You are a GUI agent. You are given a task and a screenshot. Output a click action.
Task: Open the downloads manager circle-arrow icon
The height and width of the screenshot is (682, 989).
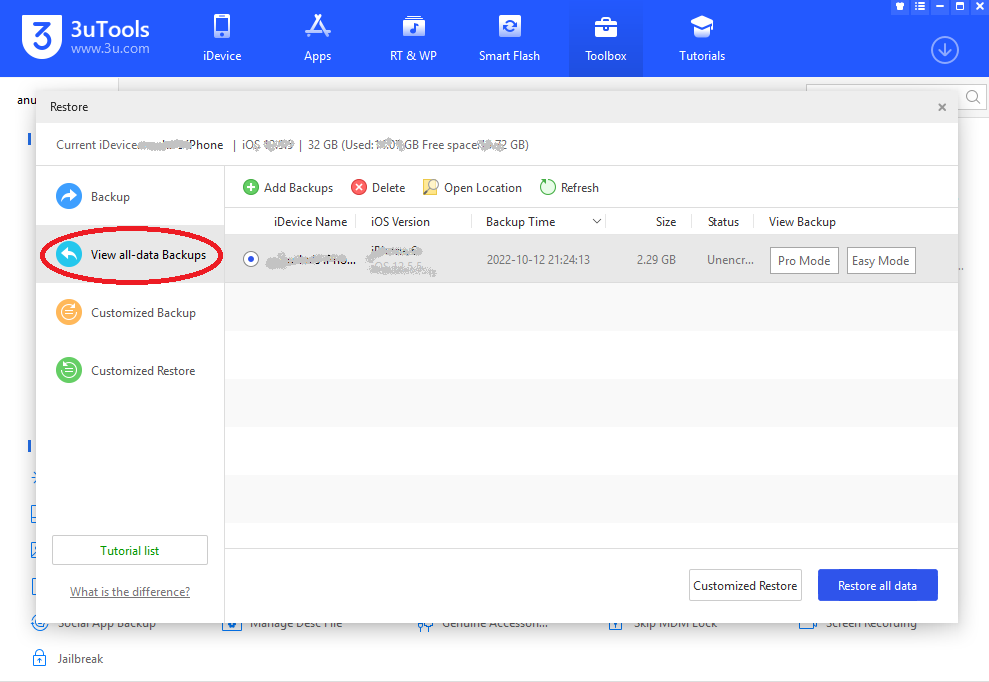pos(944,50)
